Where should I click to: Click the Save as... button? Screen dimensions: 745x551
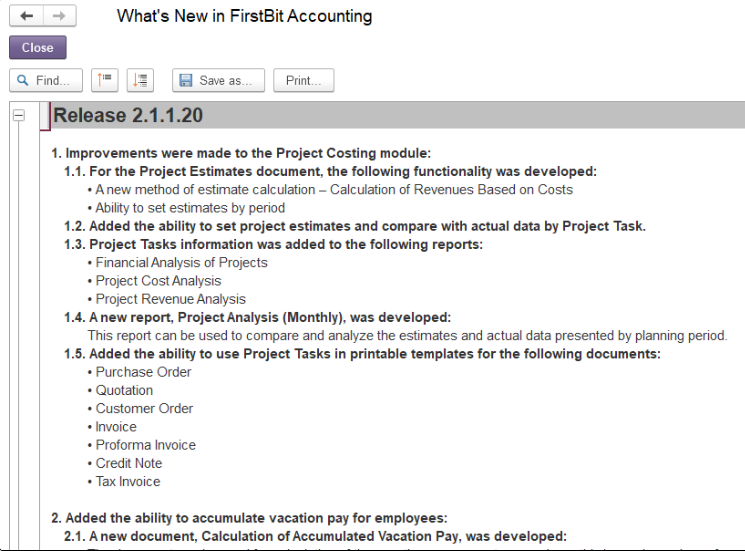219,80
